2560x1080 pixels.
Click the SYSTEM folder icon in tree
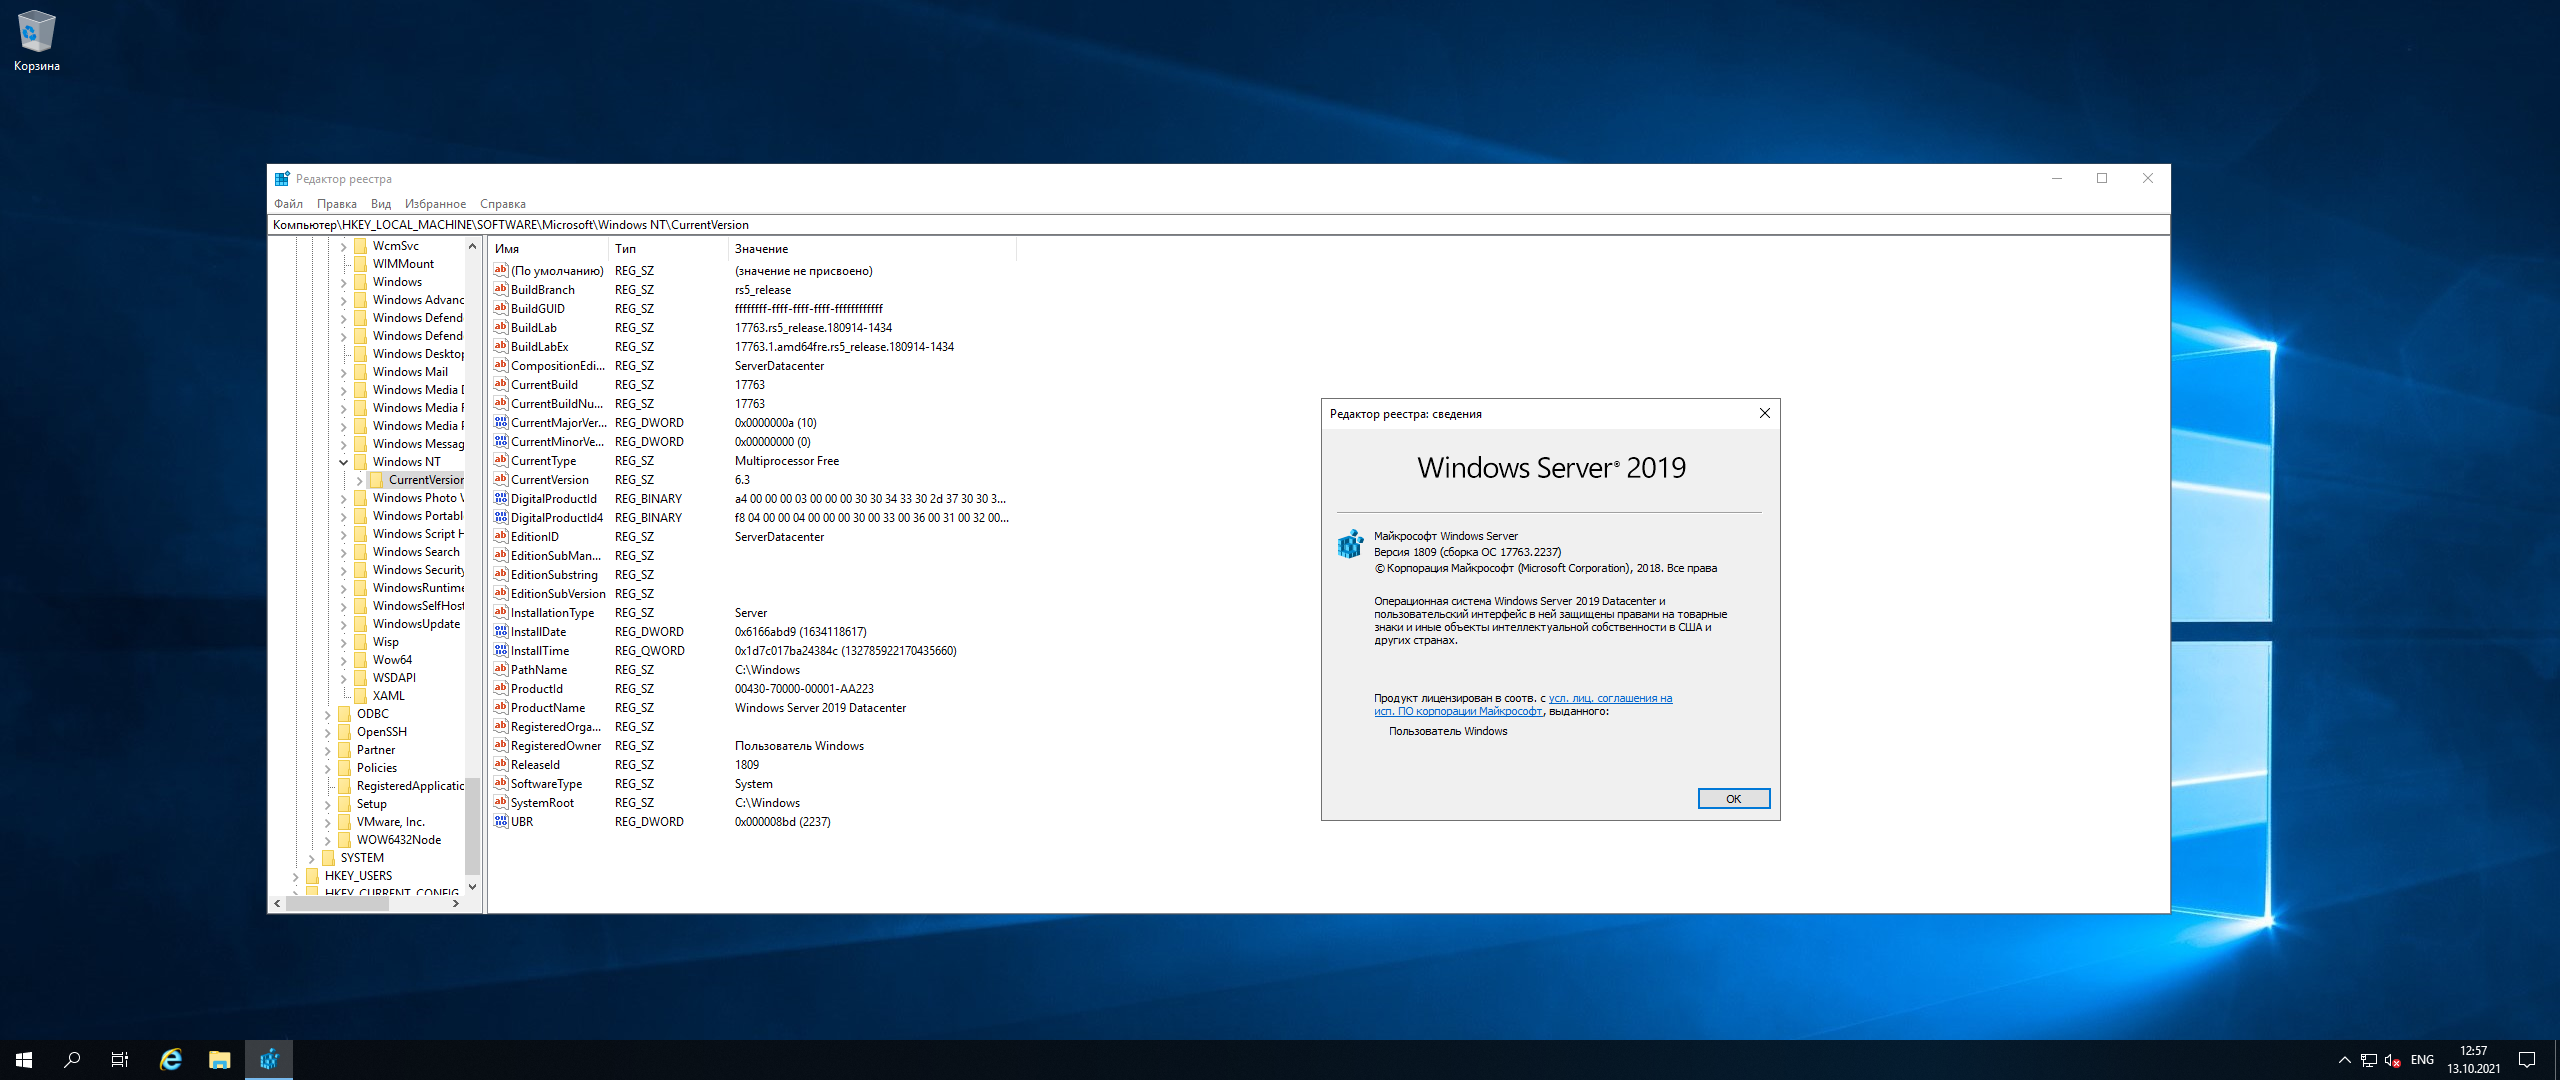[329, 858]
